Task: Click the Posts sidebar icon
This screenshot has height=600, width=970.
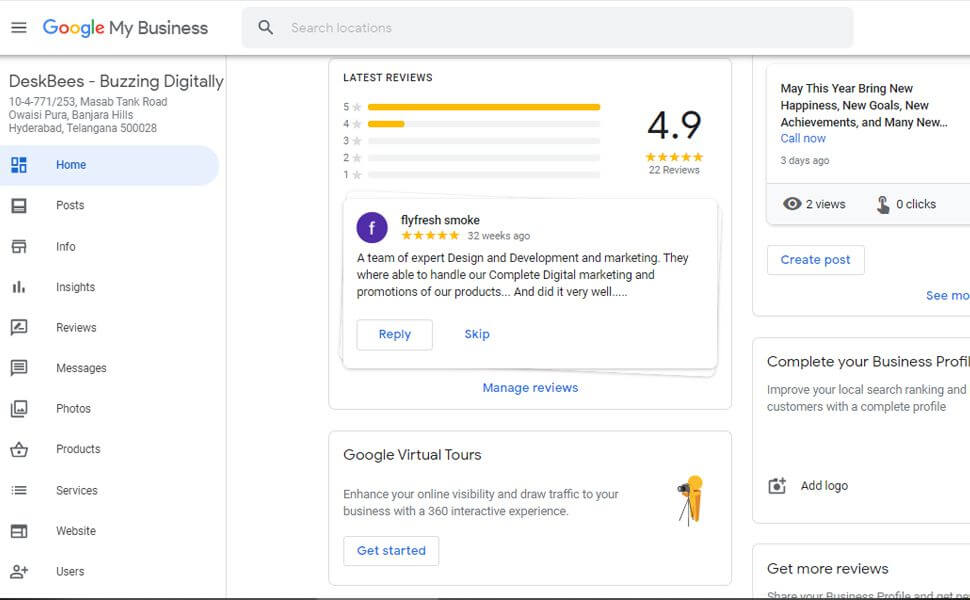Action: (19, 205)
